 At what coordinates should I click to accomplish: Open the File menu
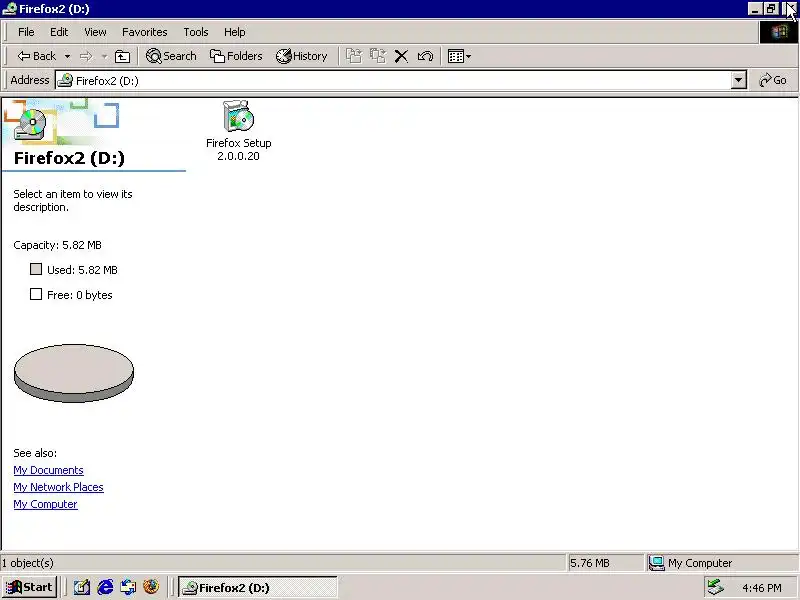click(26, 32)
